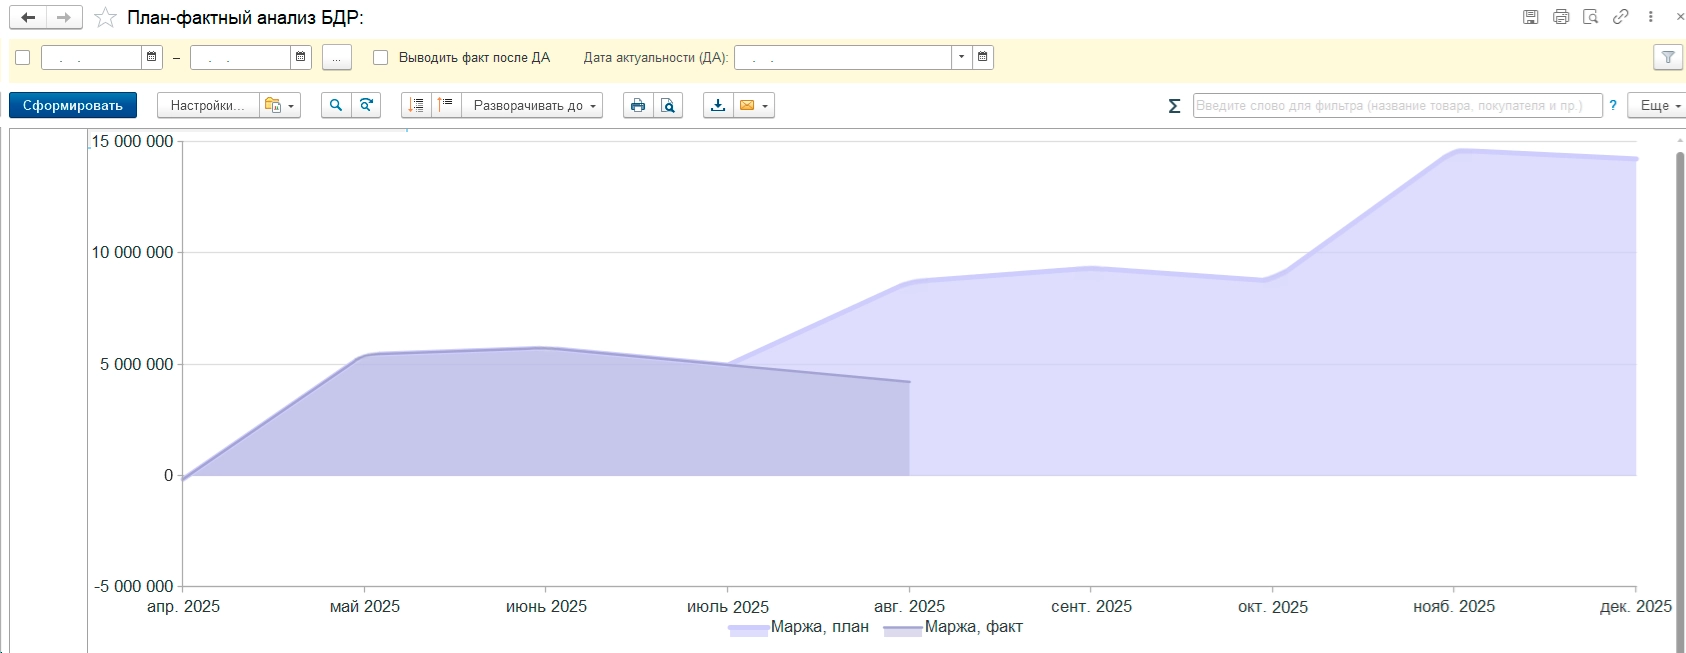Toggle 'Маржа, факт' series in legend
This screenshot has height=653, width=1686.
coord(973,627)
